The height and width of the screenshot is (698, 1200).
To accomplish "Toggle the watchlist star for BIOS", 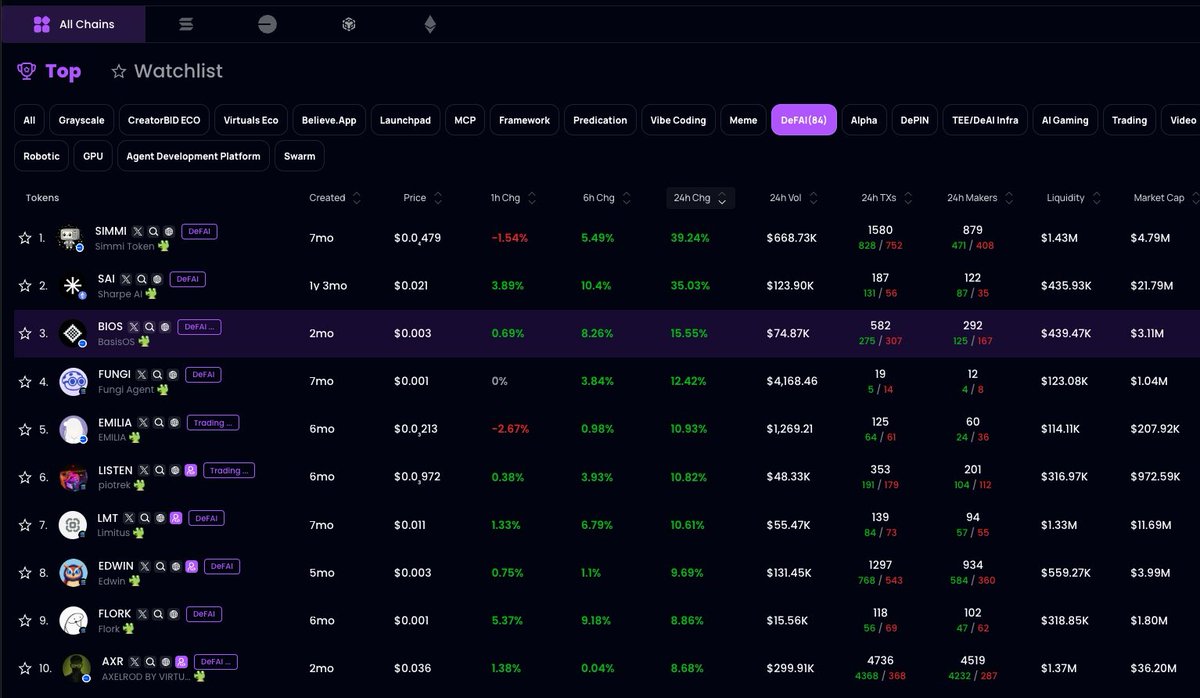I will click(x=25, y=333).
